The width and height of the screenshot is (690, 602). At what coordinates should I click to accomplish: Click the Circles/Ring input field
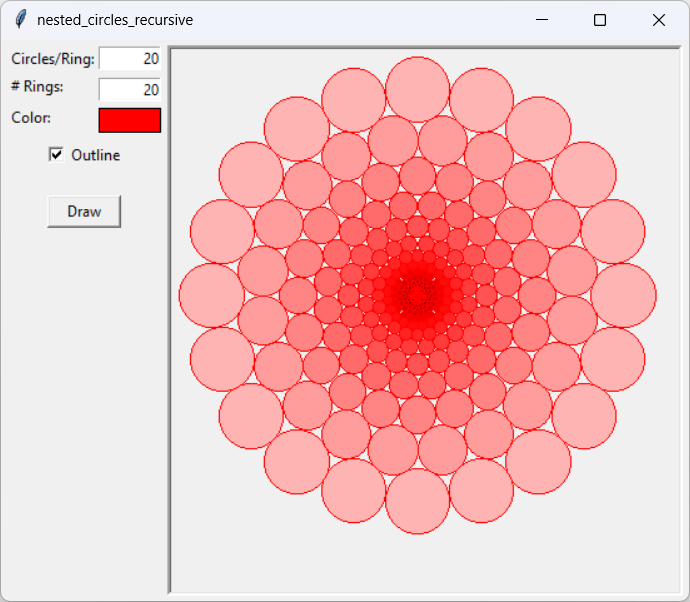[x=130, y=59]
